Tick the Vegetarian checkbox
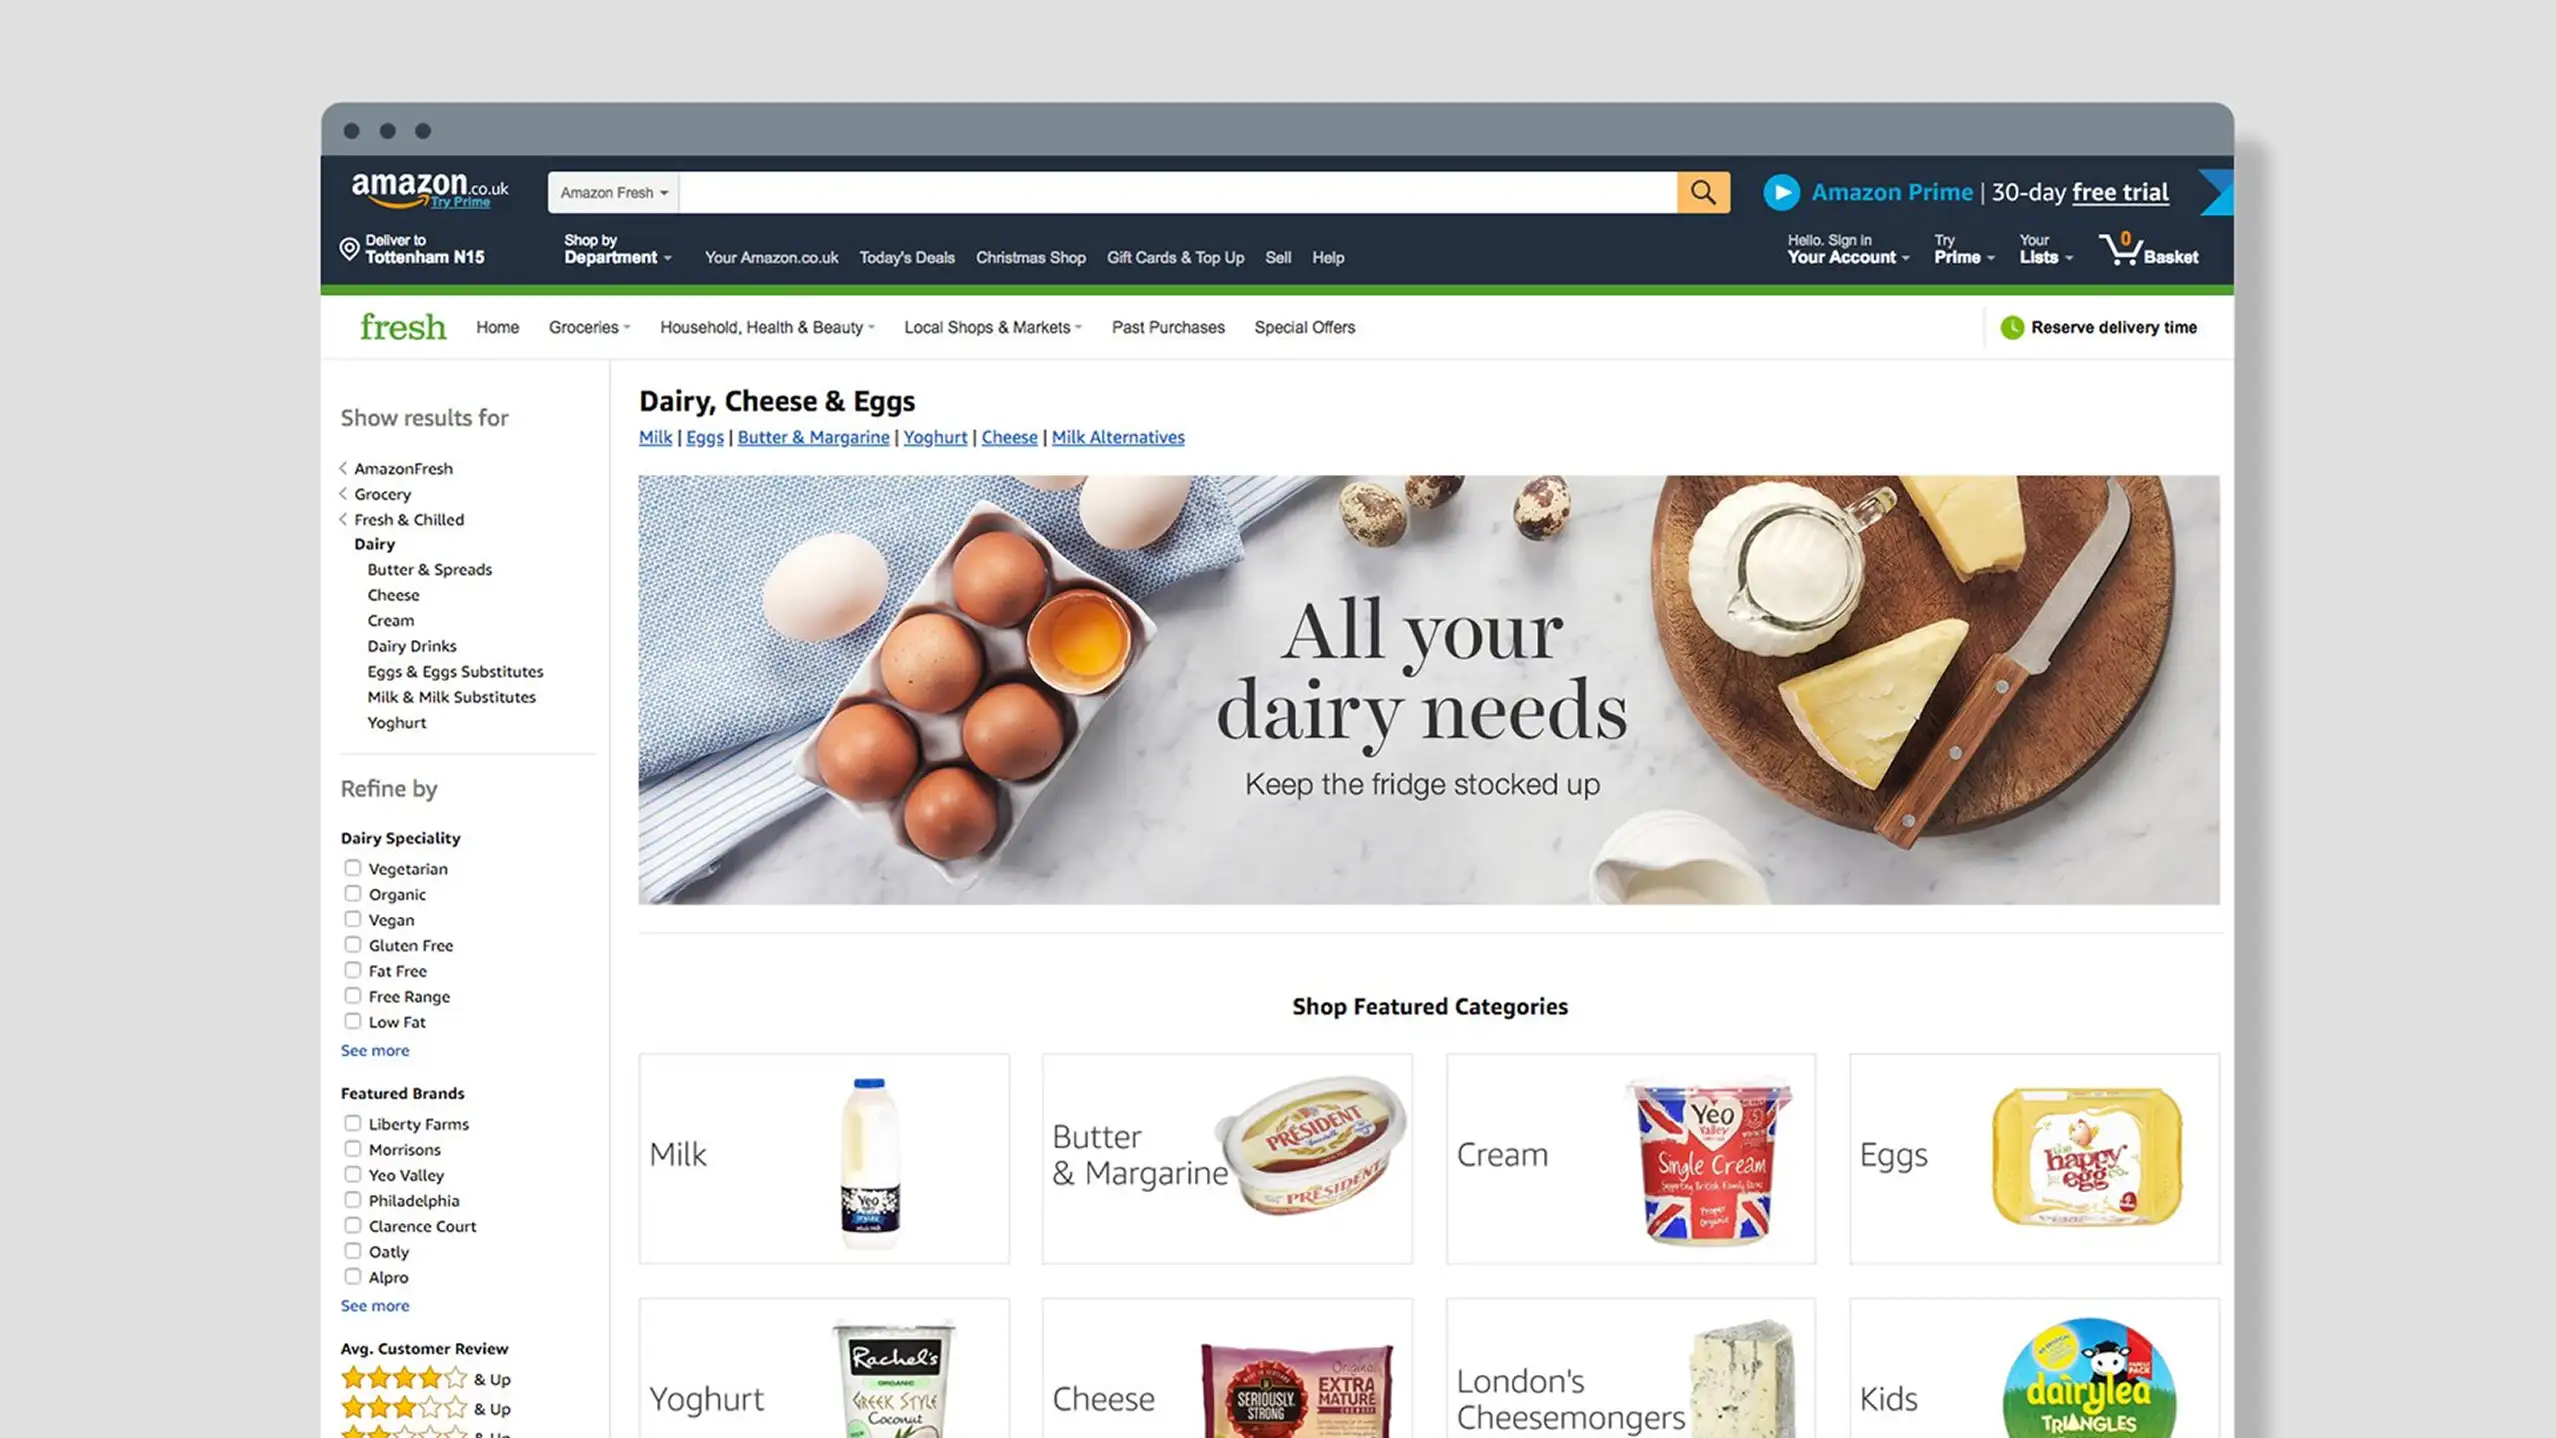Image resolution: width=2556 pixels, height=1438 pixels. coord(352,868)
